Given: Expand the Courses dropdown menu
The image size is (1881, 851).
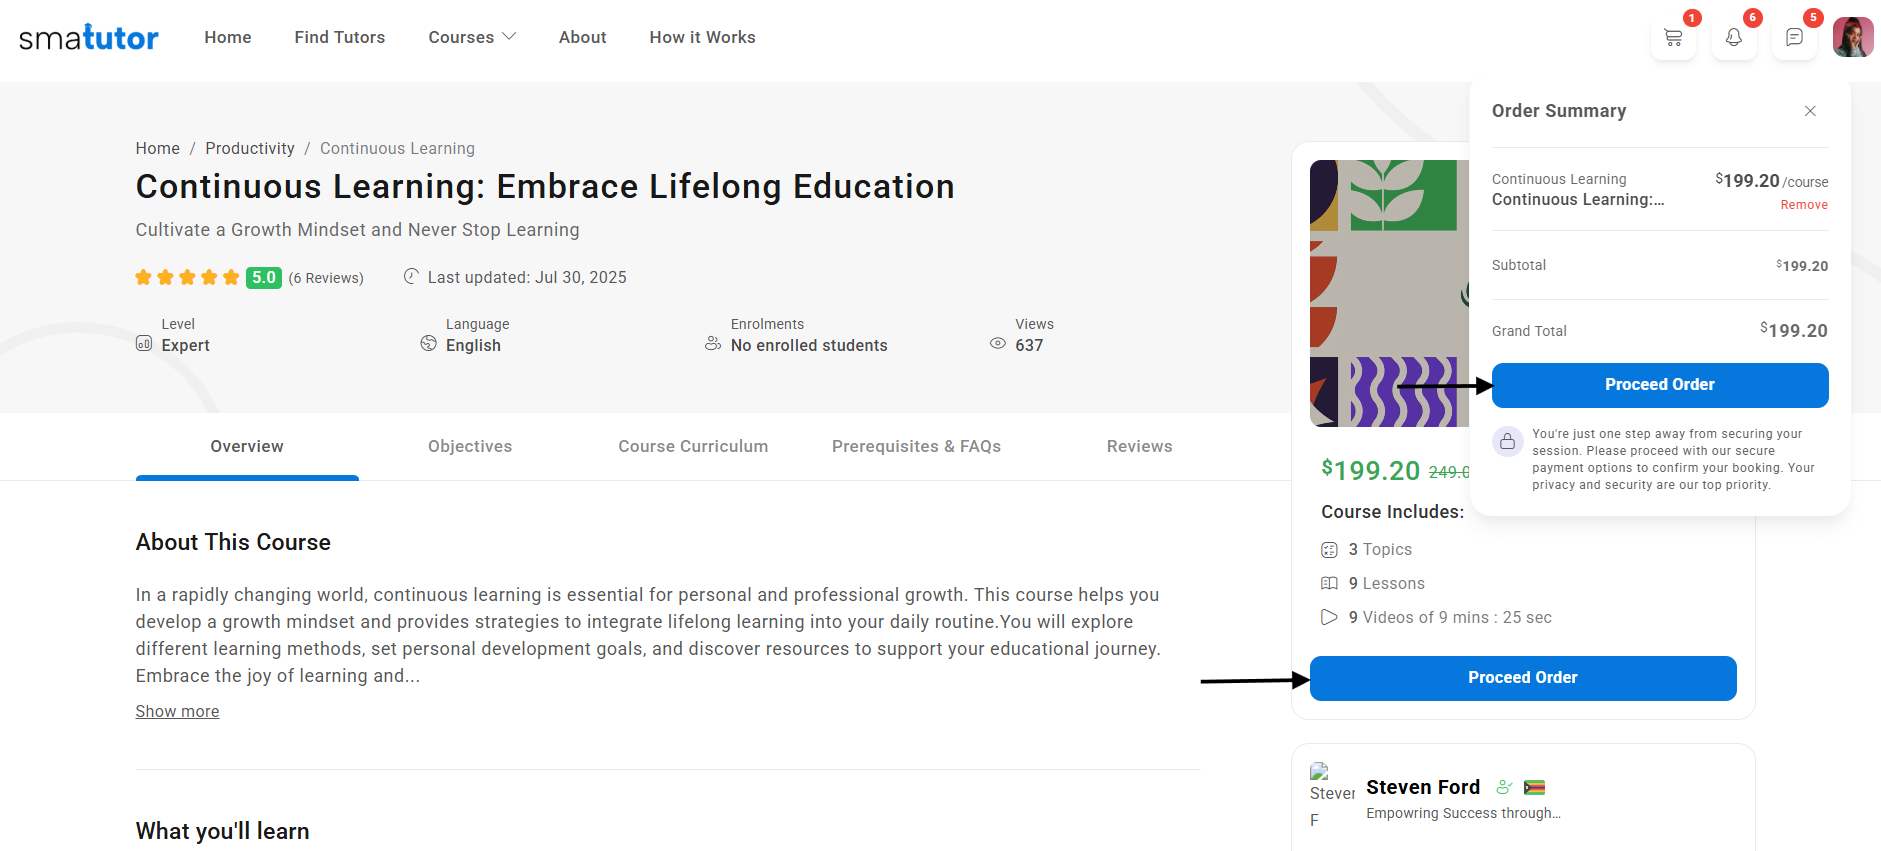Looking at the screenshot, I should coord(472,37).
